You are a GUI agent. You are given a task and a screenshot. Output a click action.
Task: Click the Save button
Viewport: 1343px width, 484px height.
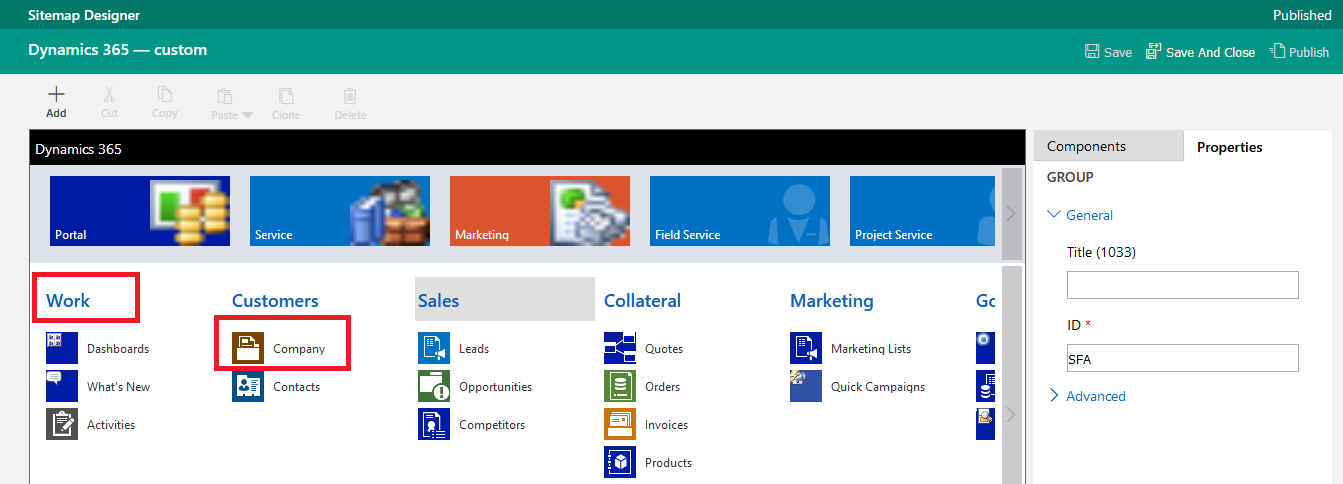[1108, 52]
